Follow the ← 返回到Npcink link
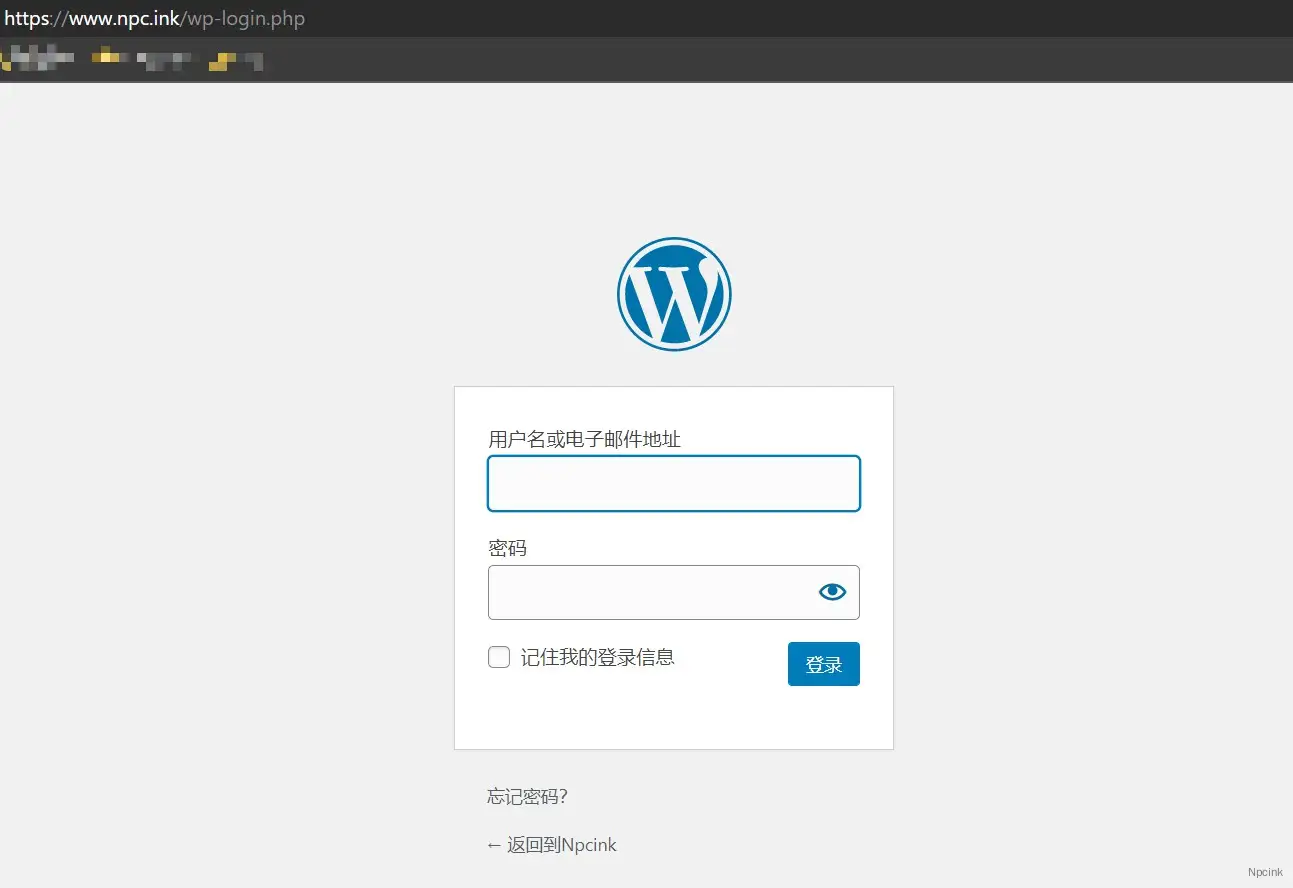 pyautogui.click(x=552, y=845)
